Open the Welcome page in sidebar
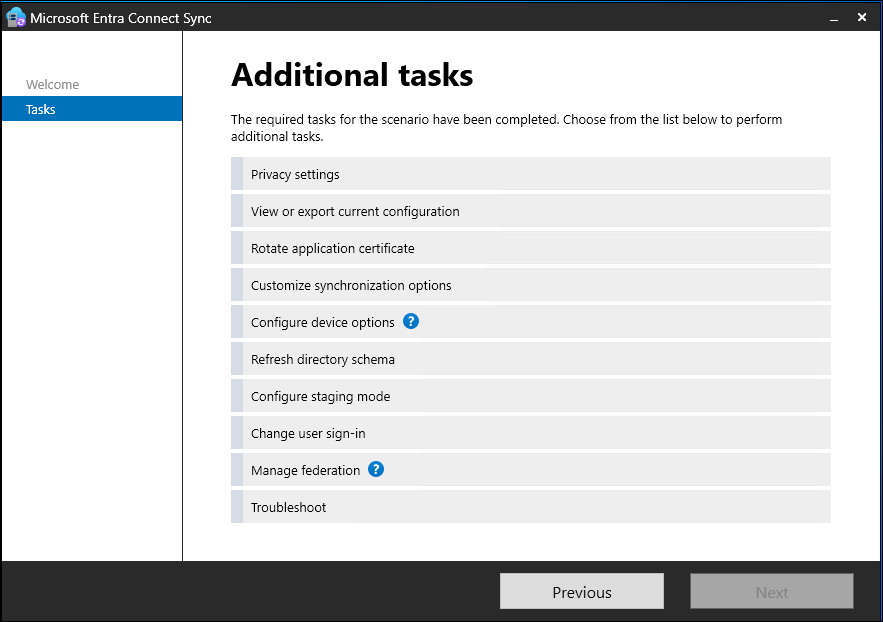Image resolution: width=883 pixels, height=622 pixels. [x=53, y=85]
